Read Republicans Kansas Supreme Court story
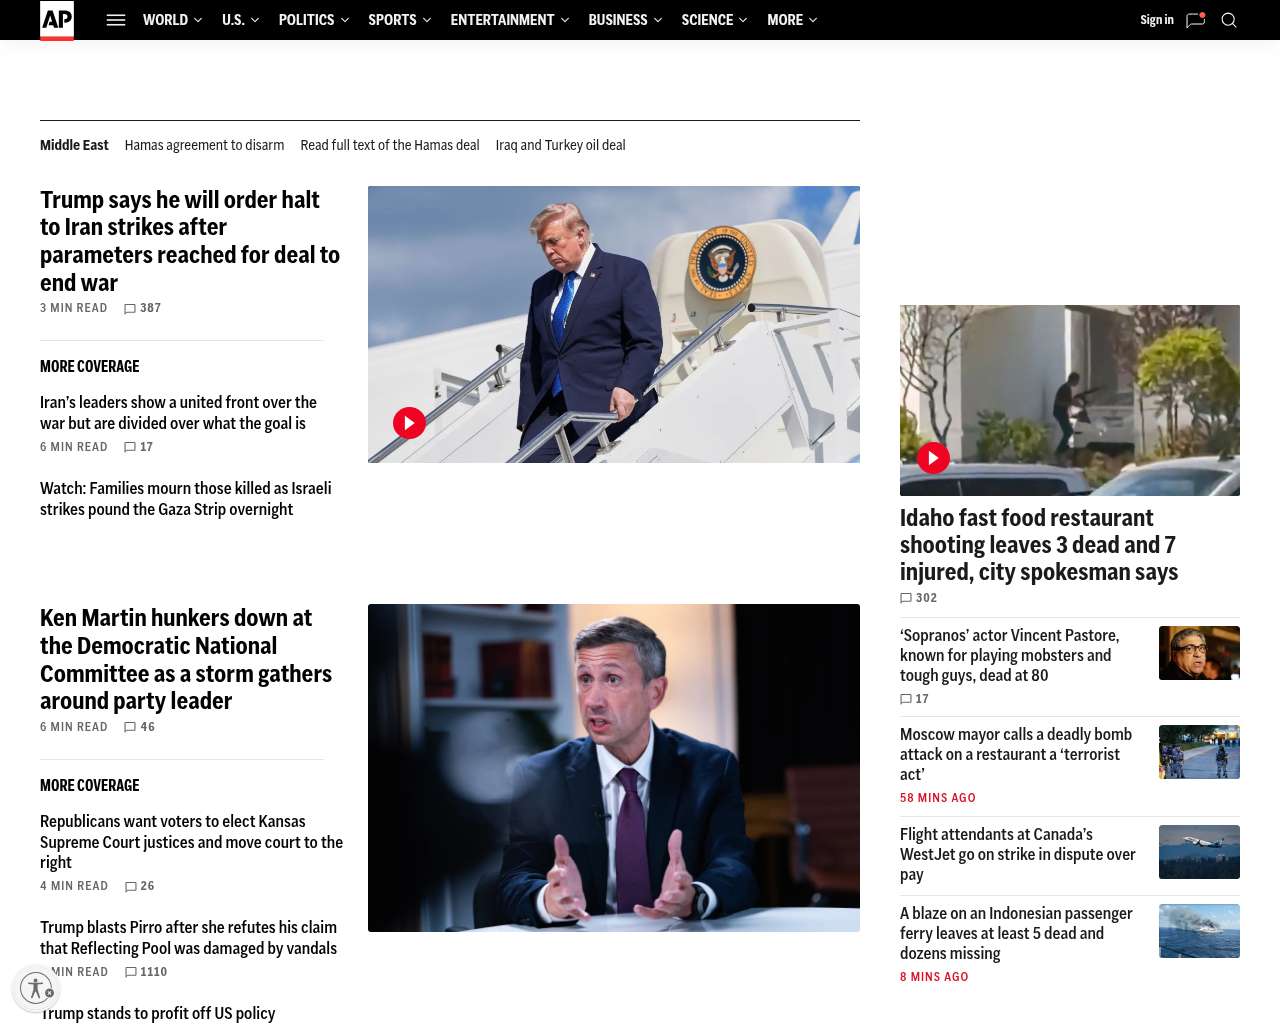Image resolution: width=1280 pixels, height=1024 pixels. click(191, 842)
